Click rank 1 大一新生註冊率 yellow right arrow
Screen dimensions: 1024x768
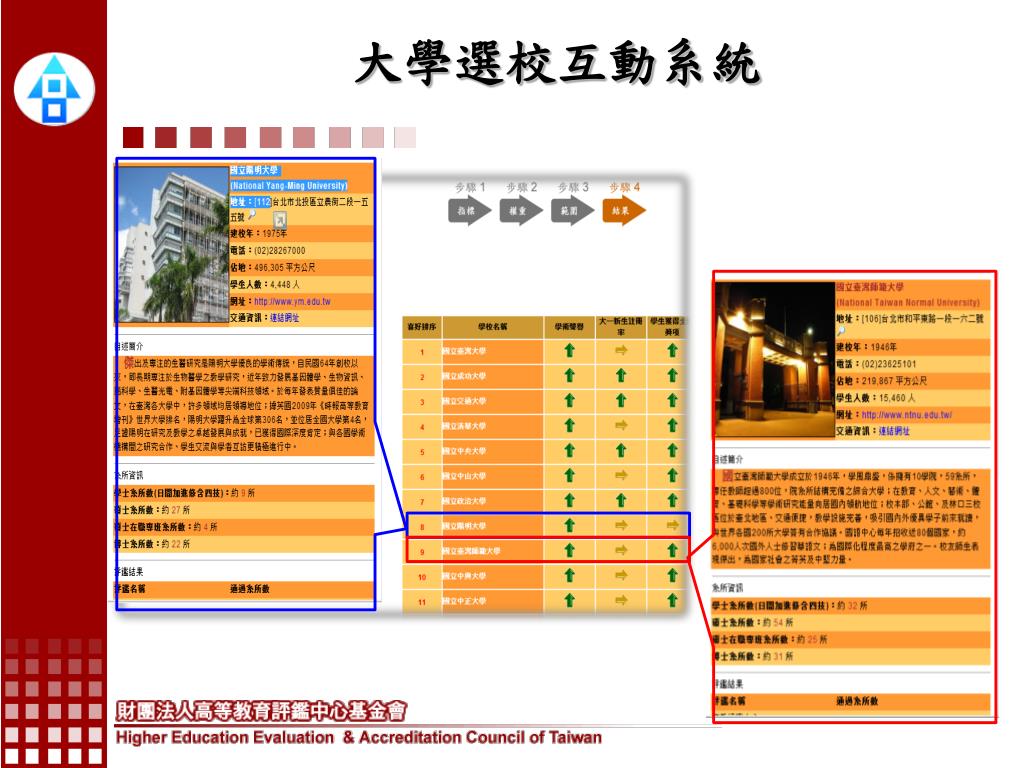[x=621, y=351]
